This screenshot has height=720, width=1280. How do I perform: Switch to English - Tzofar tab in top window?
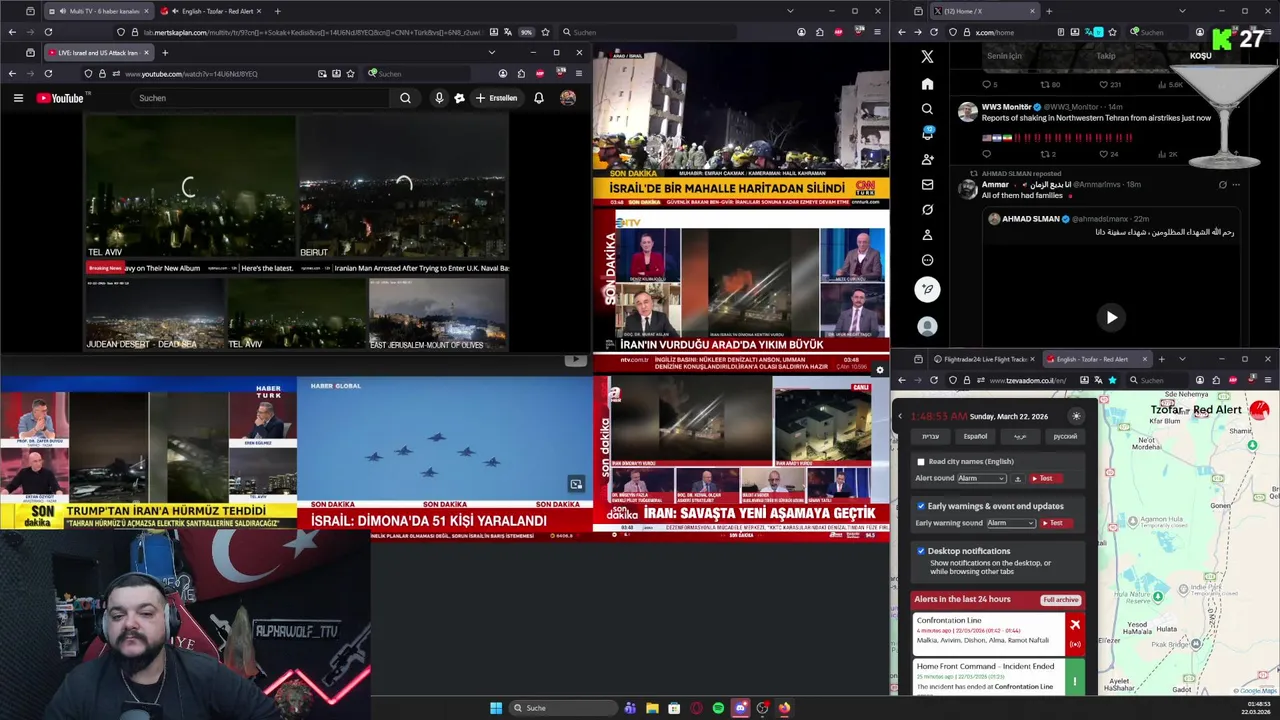(211, 11)
